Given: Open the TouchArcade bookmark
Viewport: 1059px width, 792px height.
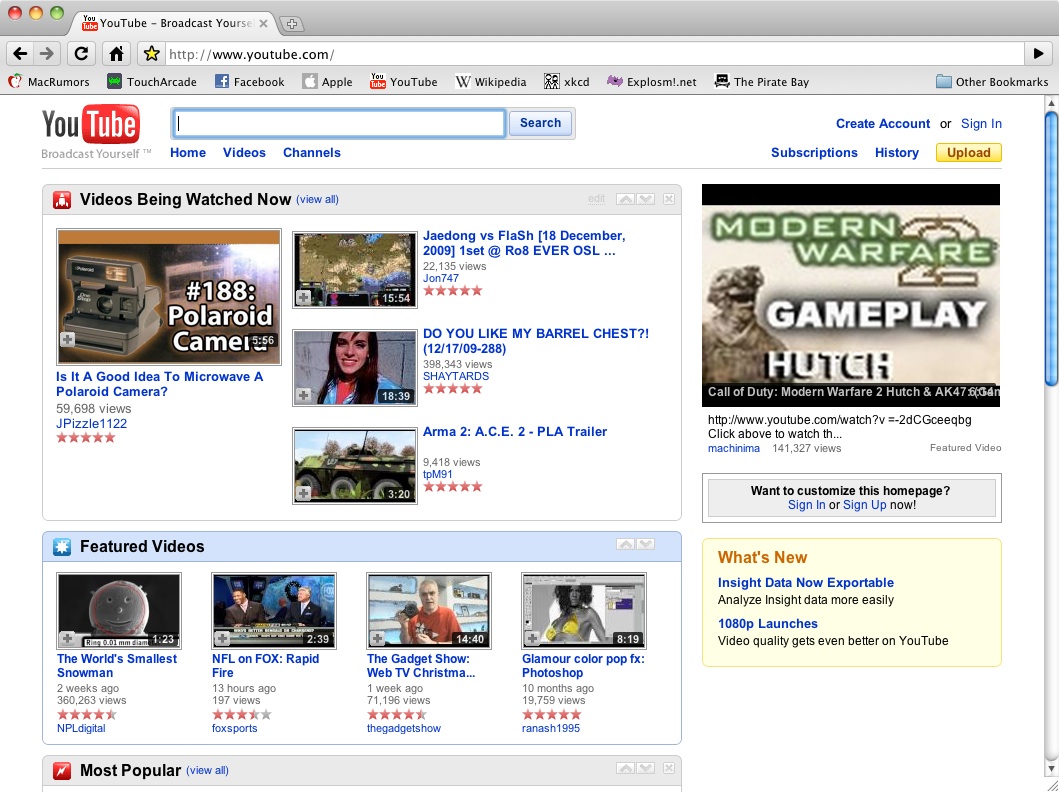Looking at the screenshot, I should click(x=152, y=82).
